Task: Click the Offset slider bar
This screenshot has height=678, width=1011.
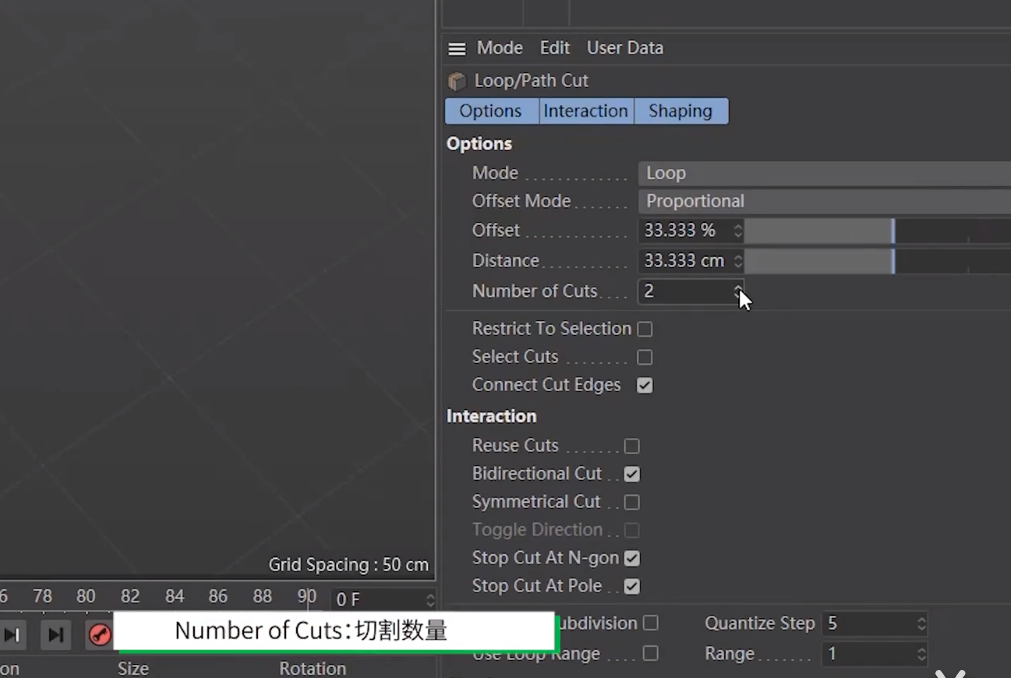Action: pyautogui.click(x=878, y=231)
